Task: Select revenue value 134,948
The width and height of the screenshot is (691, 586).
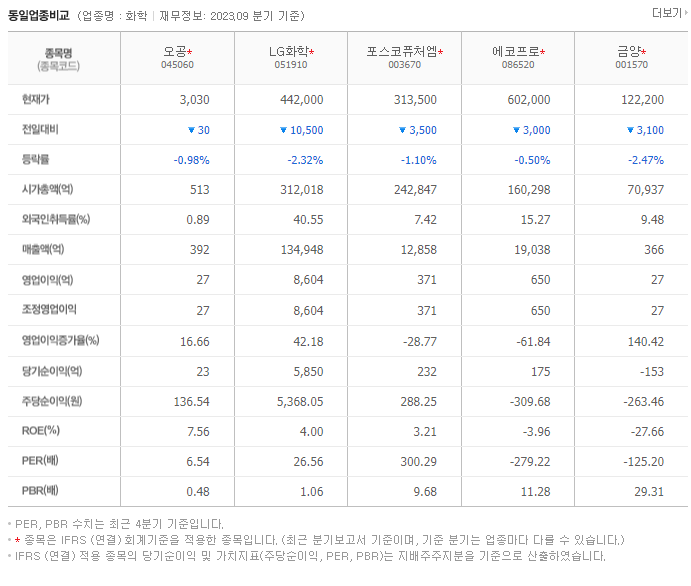Action: tap(302, 249)
